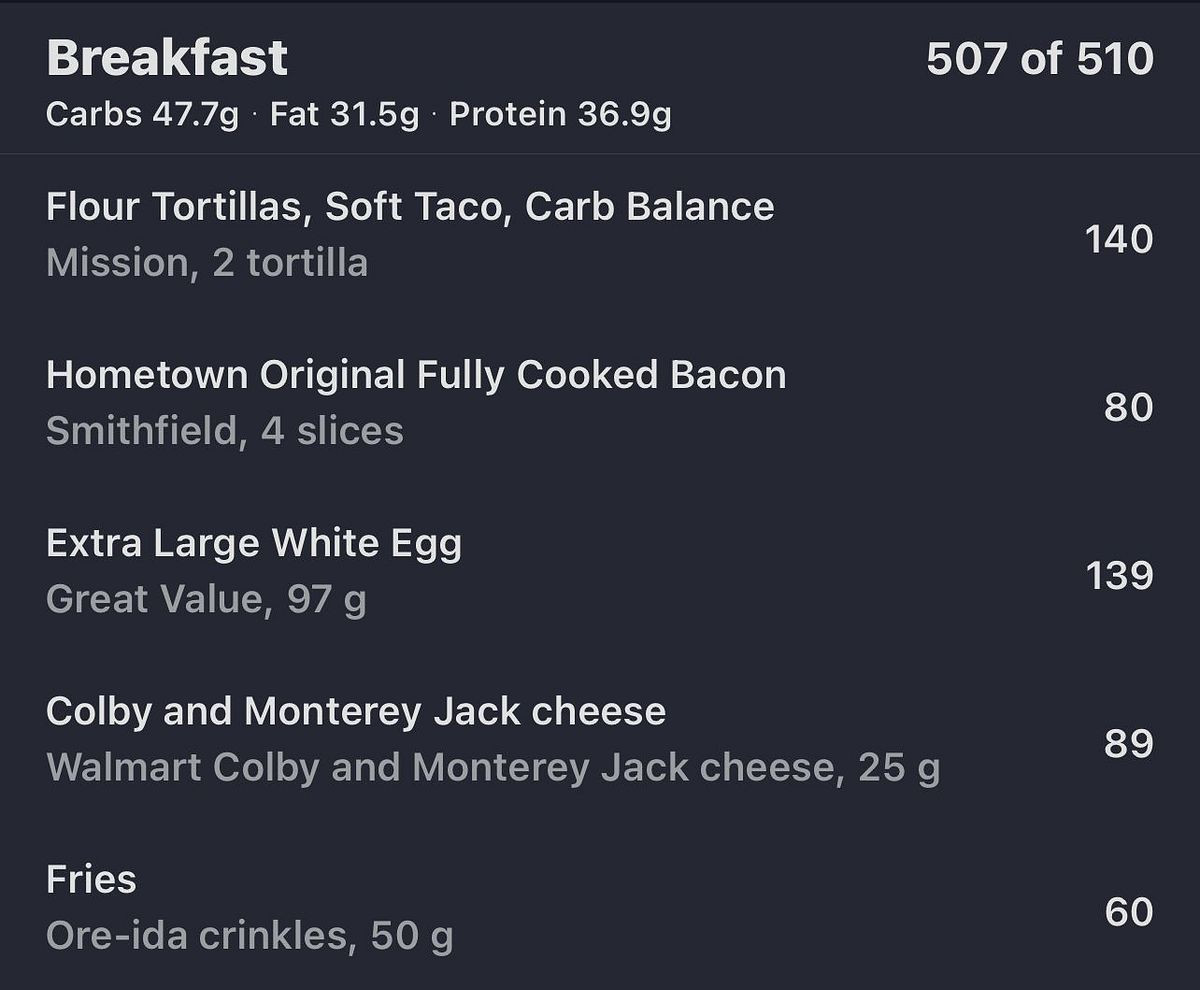Tap the Walmart cheese 25 g serving text

[493, 767]
